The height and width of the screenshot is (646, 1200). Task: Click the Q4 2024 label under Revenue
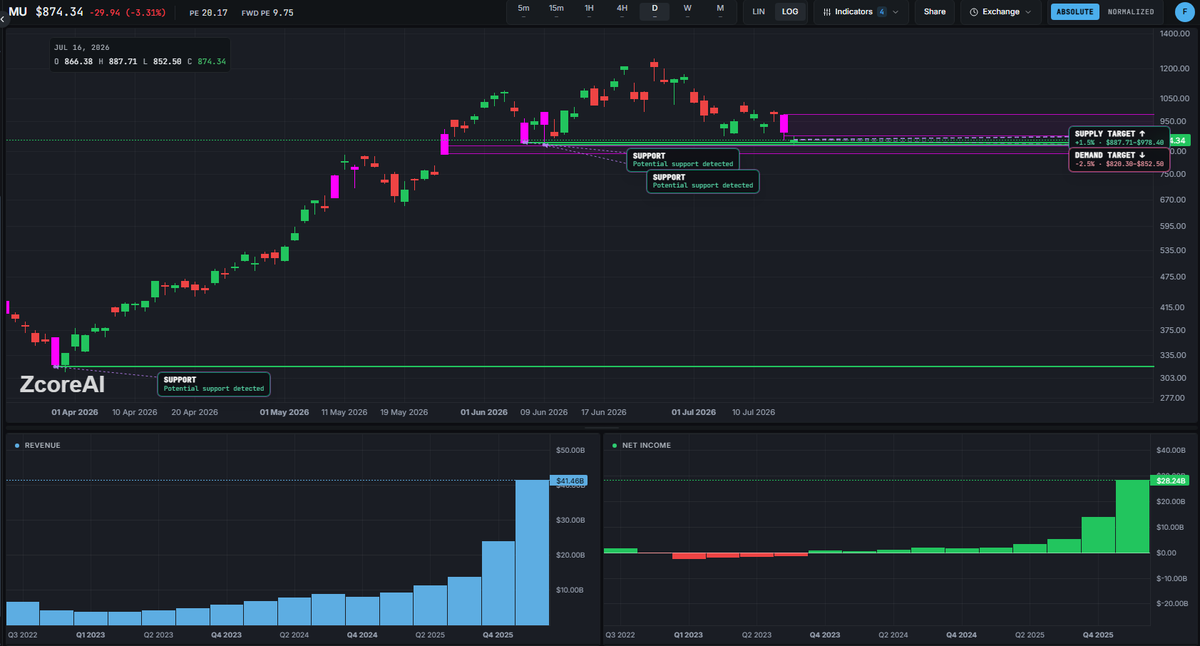pyautogui.click(x=362, y=635)
